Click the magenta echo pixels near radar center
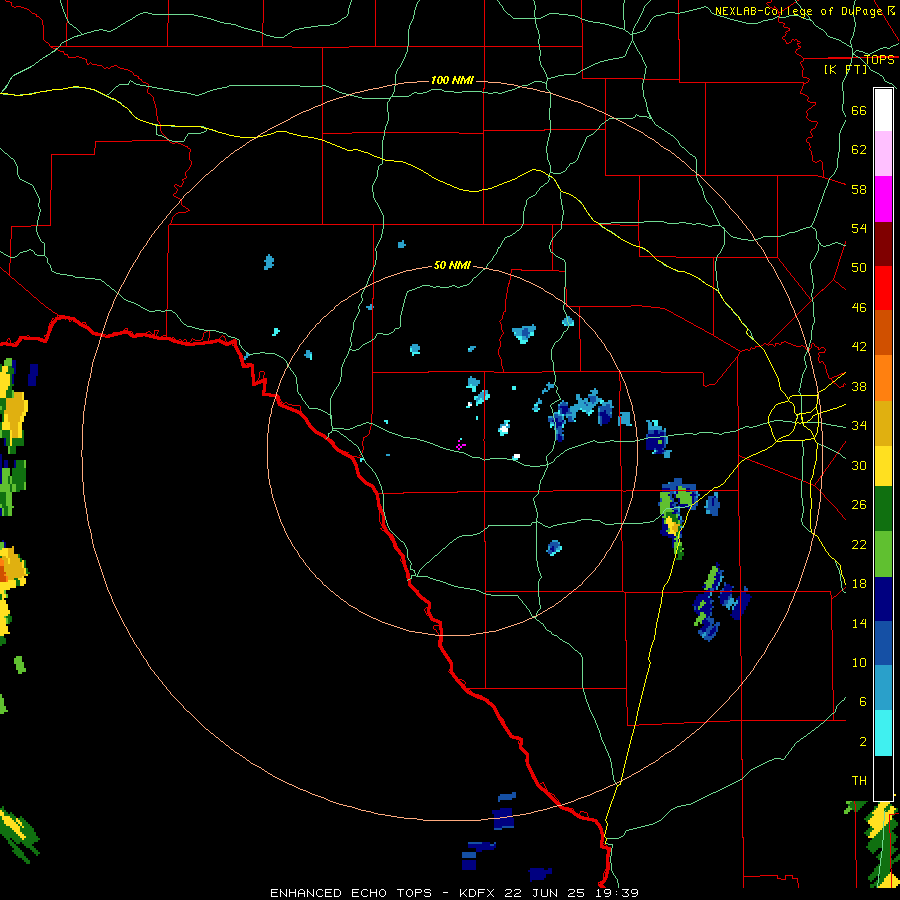This screenshot has height=900, width=900. (x=460, y=444)
